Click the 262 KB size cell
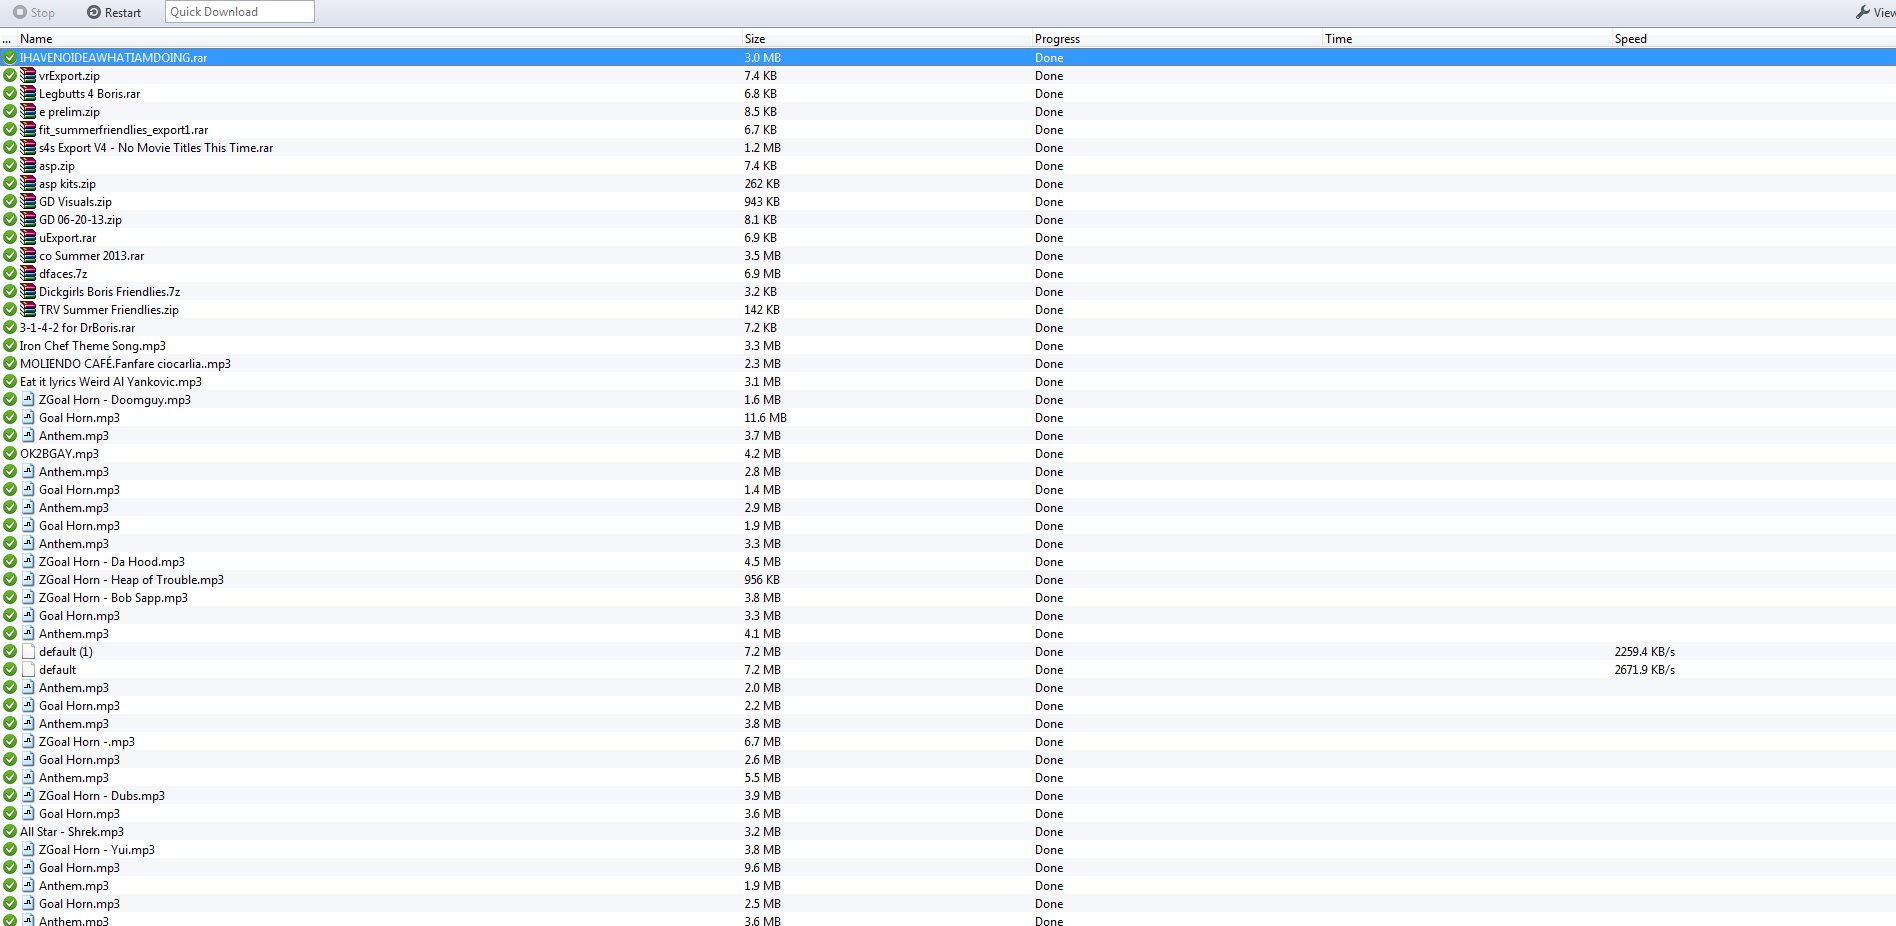Viewport: 1896px width, 926px height. coord(762,184)
